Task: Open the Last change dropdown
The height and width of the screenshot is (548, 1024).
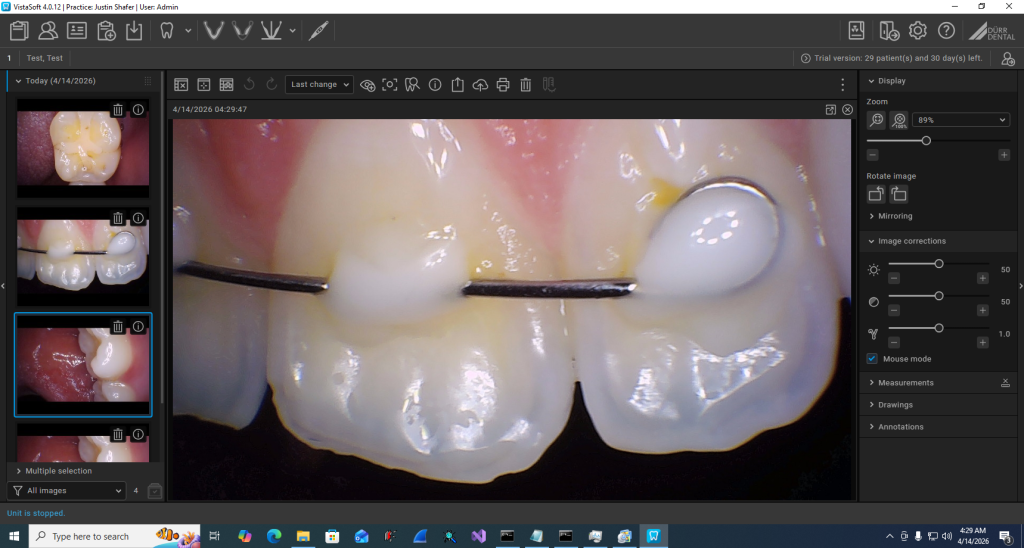Action: 319,85
